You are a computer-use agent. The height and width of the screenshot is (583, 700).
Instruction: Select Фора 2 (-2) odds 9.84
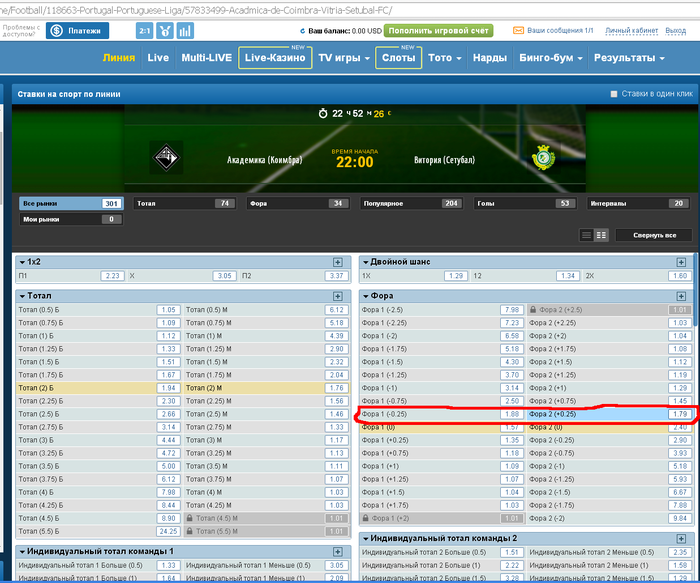click(x=680, y=518)
